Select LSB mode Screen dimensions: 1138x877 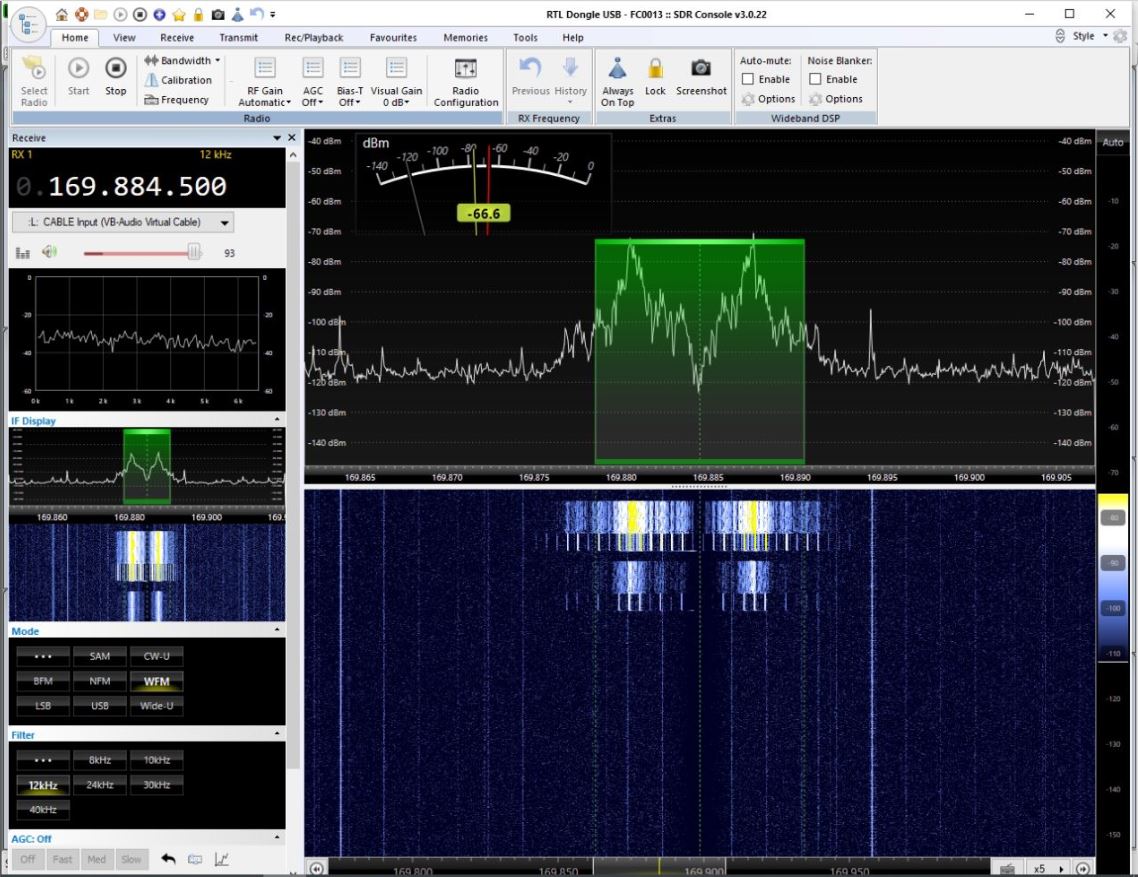click(x=43, y=706)
